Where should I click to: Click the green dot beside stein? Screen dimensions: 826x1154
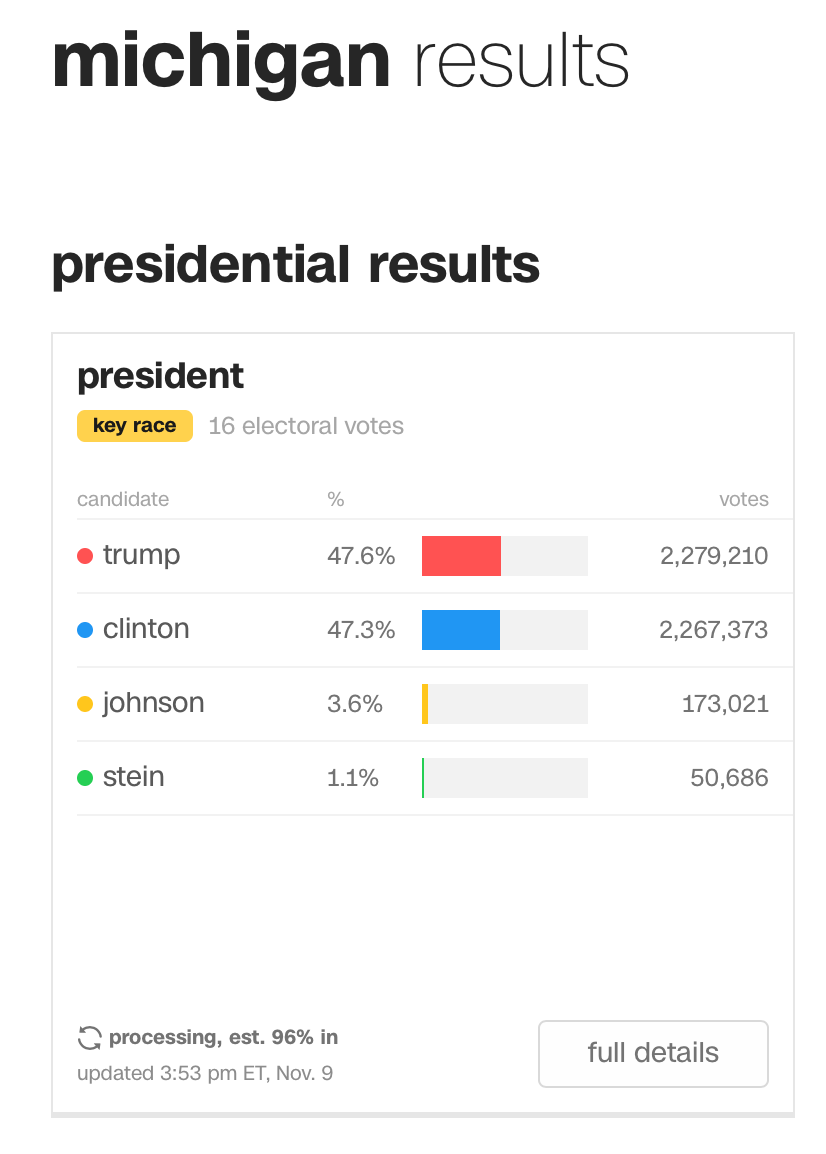click(85, 778)
